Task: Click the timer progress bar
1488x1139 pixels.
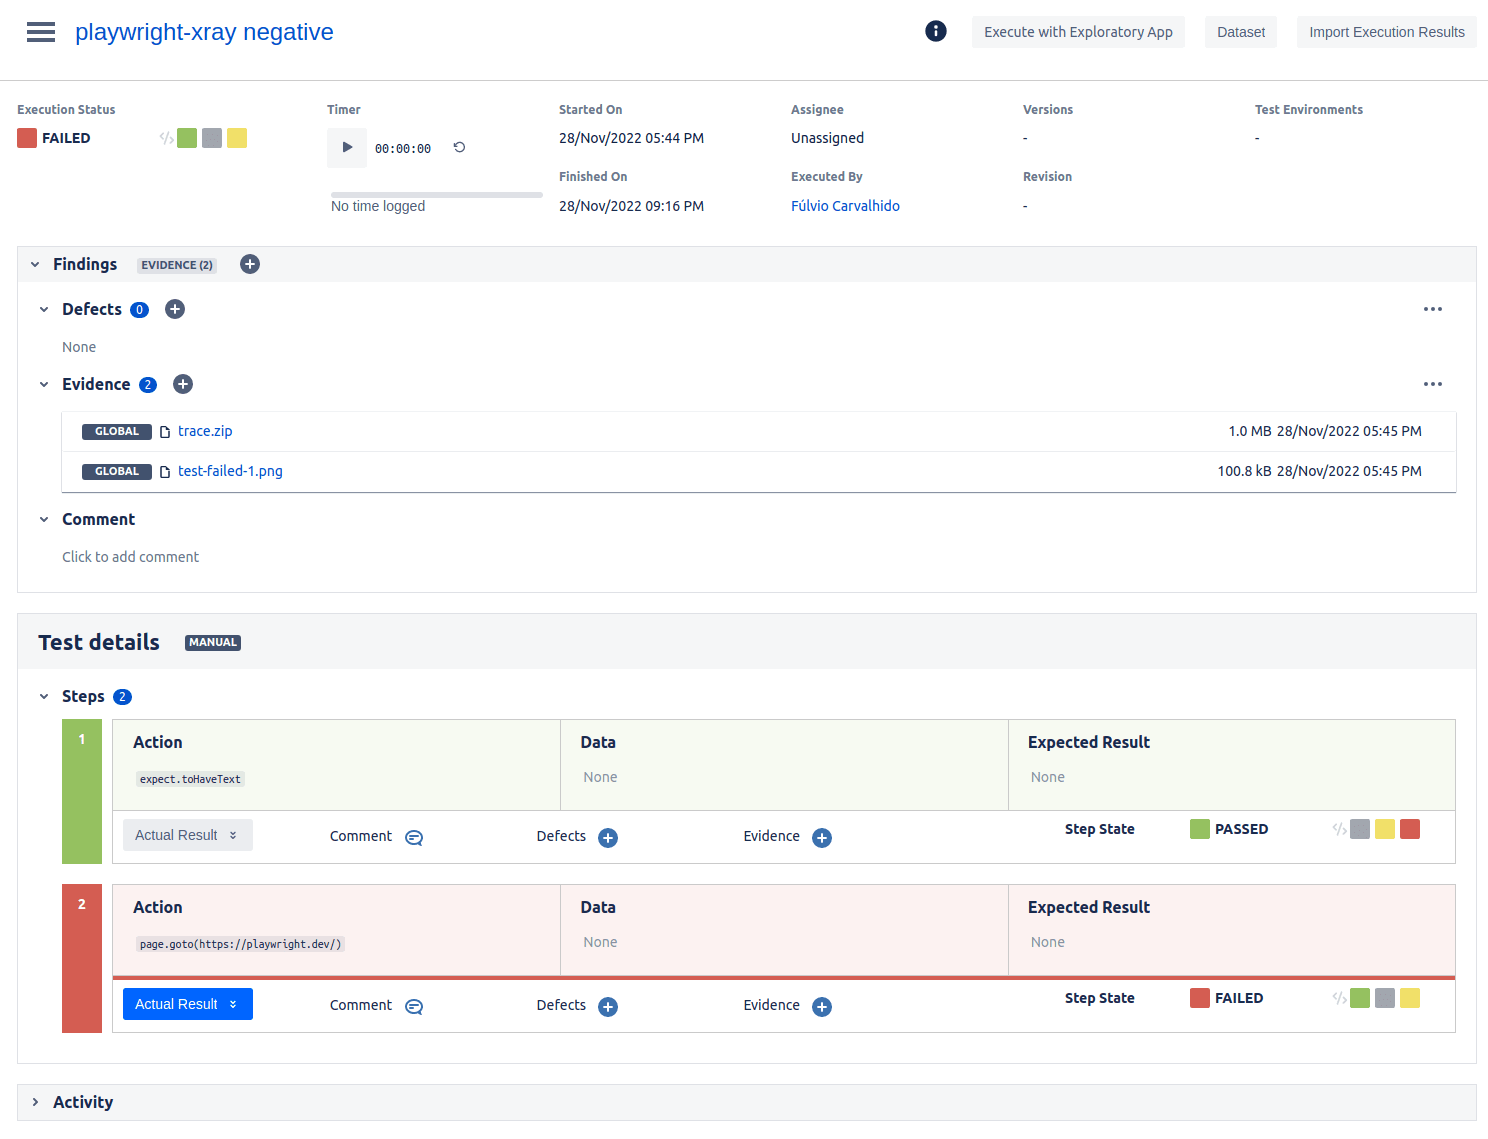Action: [x=437, y=194]
